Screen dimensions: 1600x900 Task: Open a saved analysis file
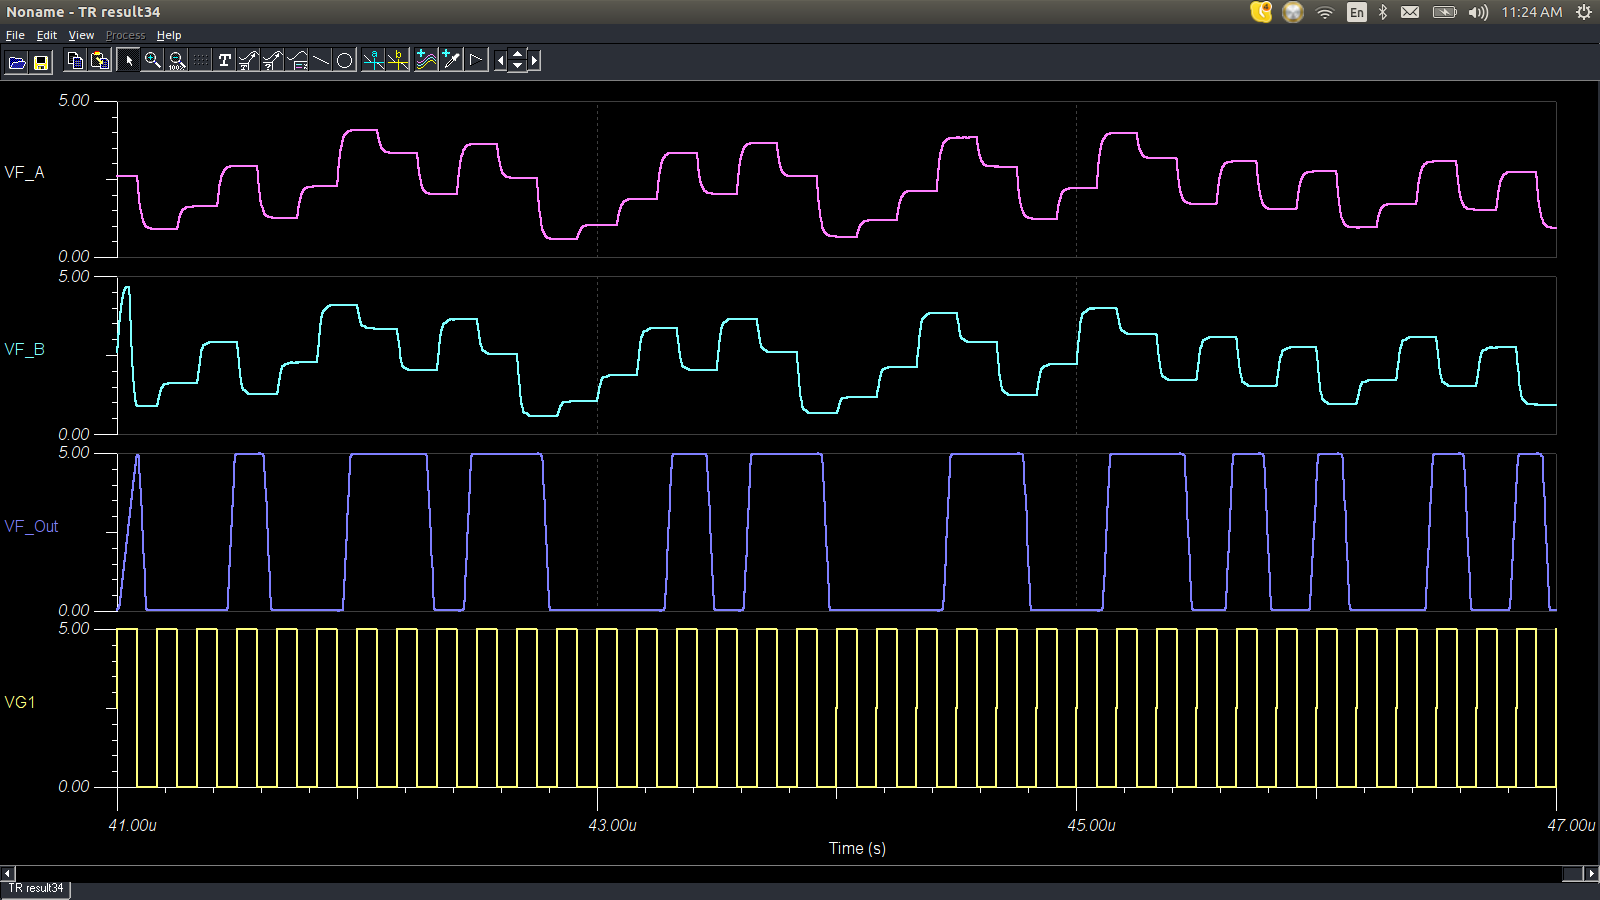pos(17,60)
